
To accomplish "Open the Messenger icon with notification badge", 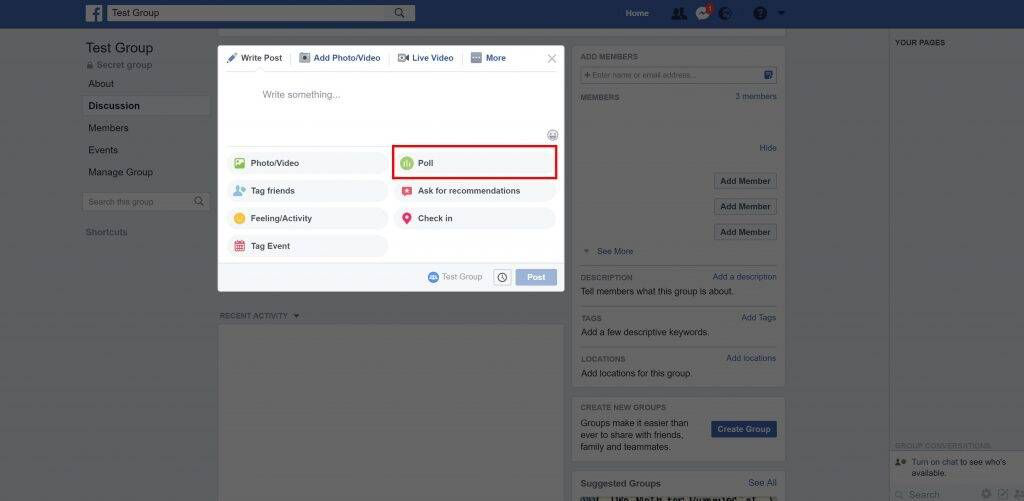I will 703,14.
